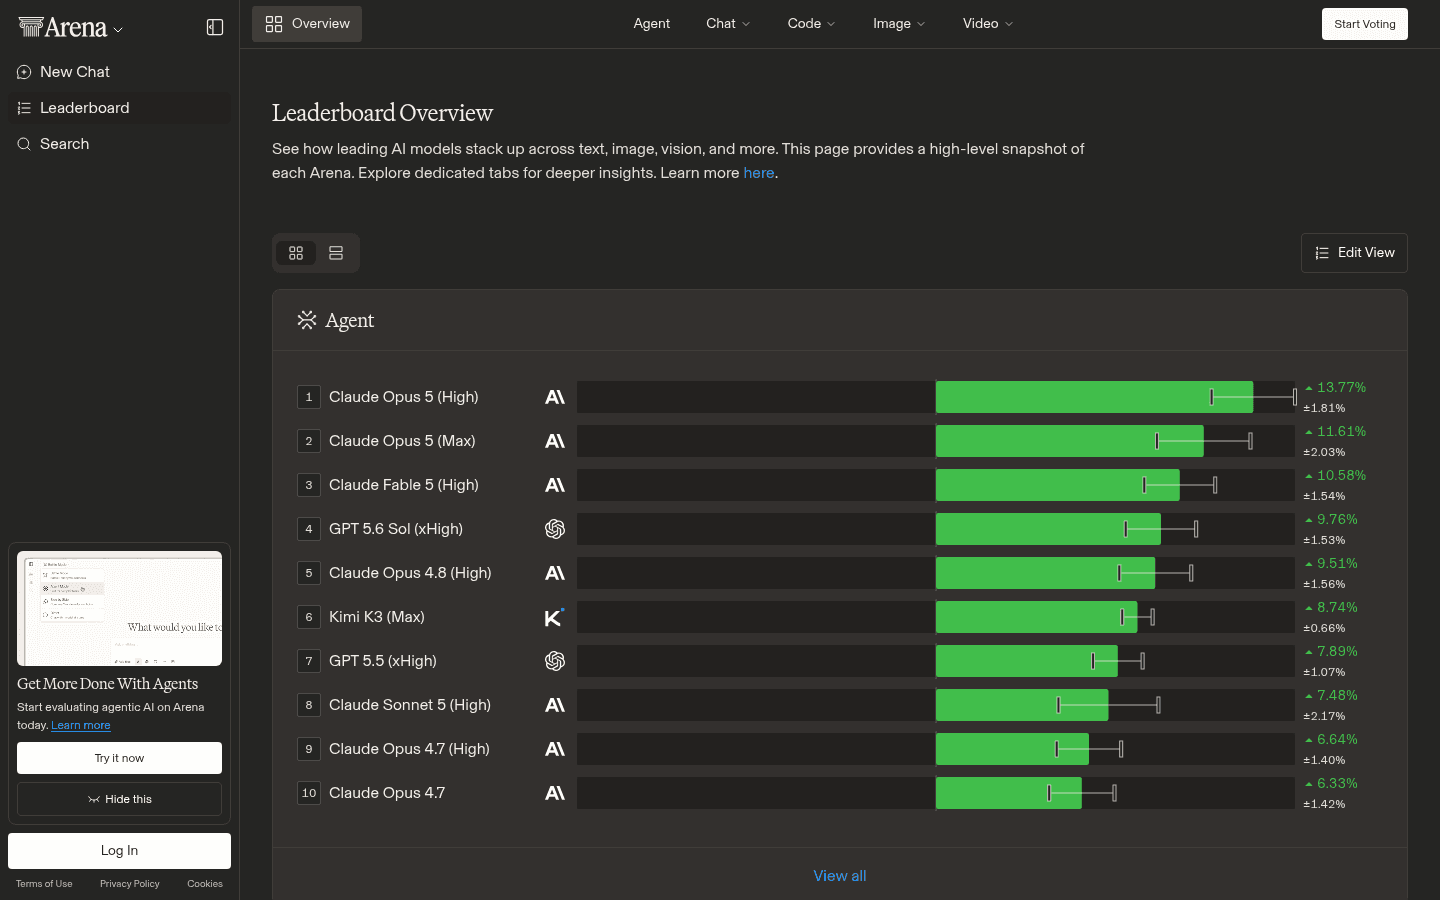Screen dimensions: 1440x900
Task: Expand the Code dropdown menu
Action: tap(811, 24)
